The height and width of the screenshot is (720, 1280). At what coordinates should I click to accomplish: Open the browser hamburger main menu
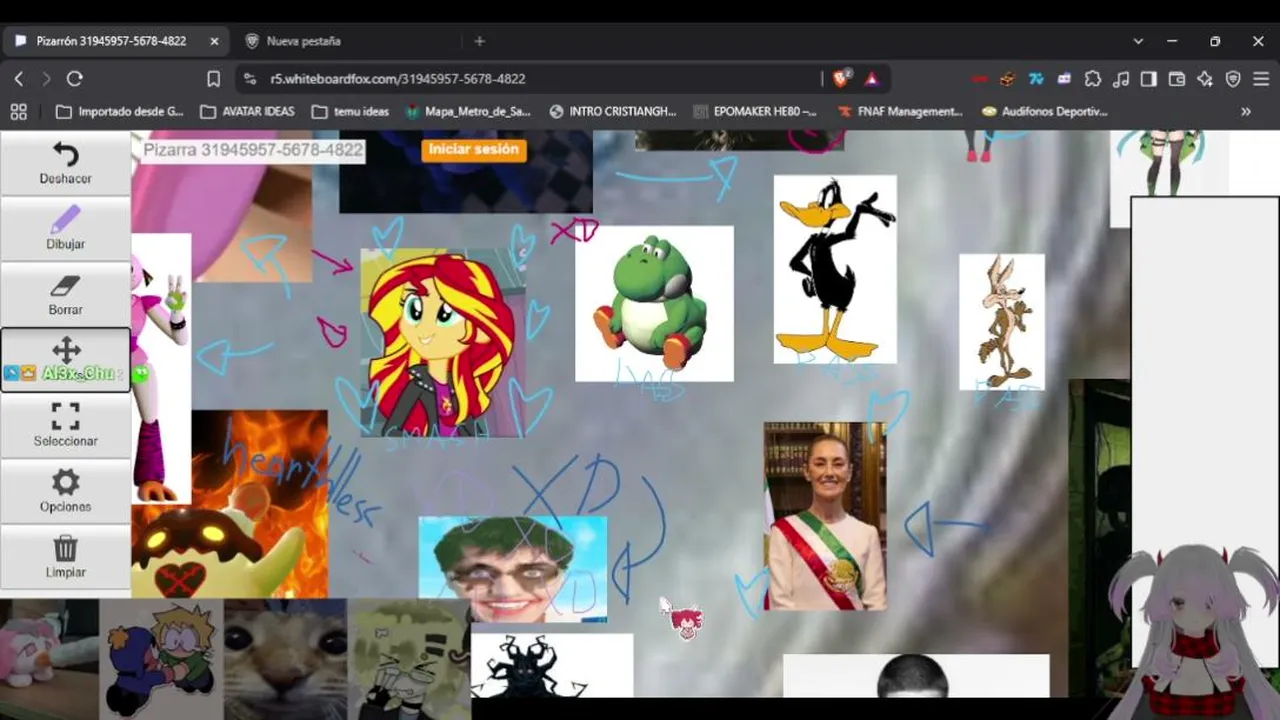click(1260, 78)
